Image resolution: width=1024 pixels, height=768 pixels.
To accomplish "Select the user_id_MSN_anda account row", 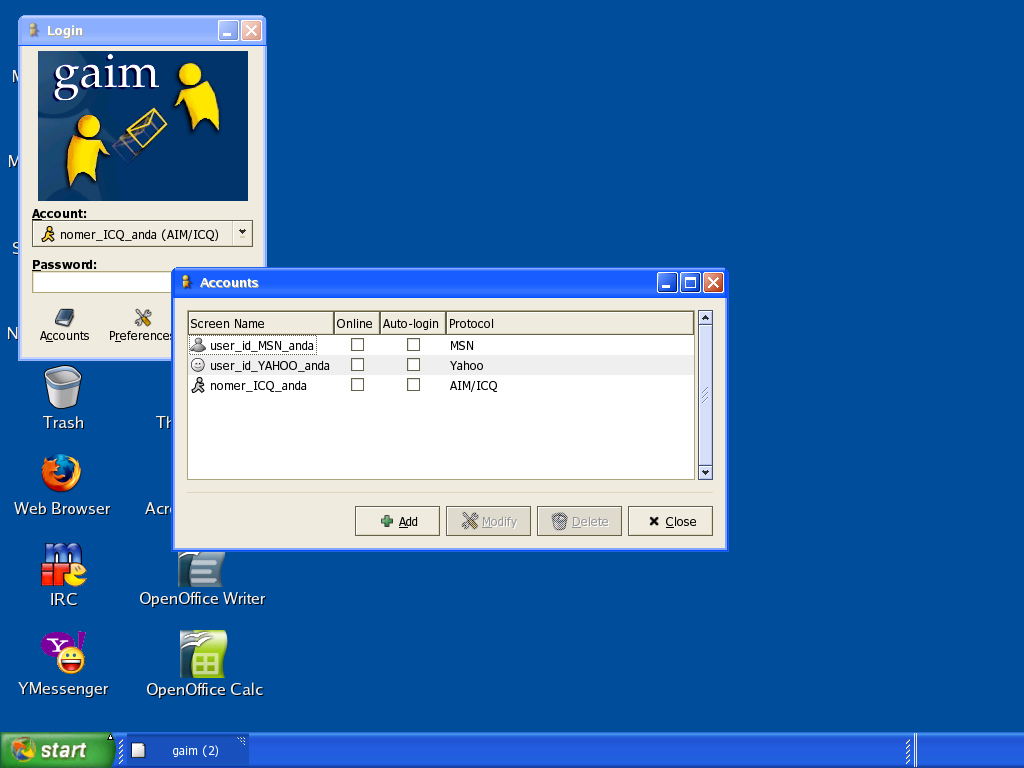I will click(441, 345).
